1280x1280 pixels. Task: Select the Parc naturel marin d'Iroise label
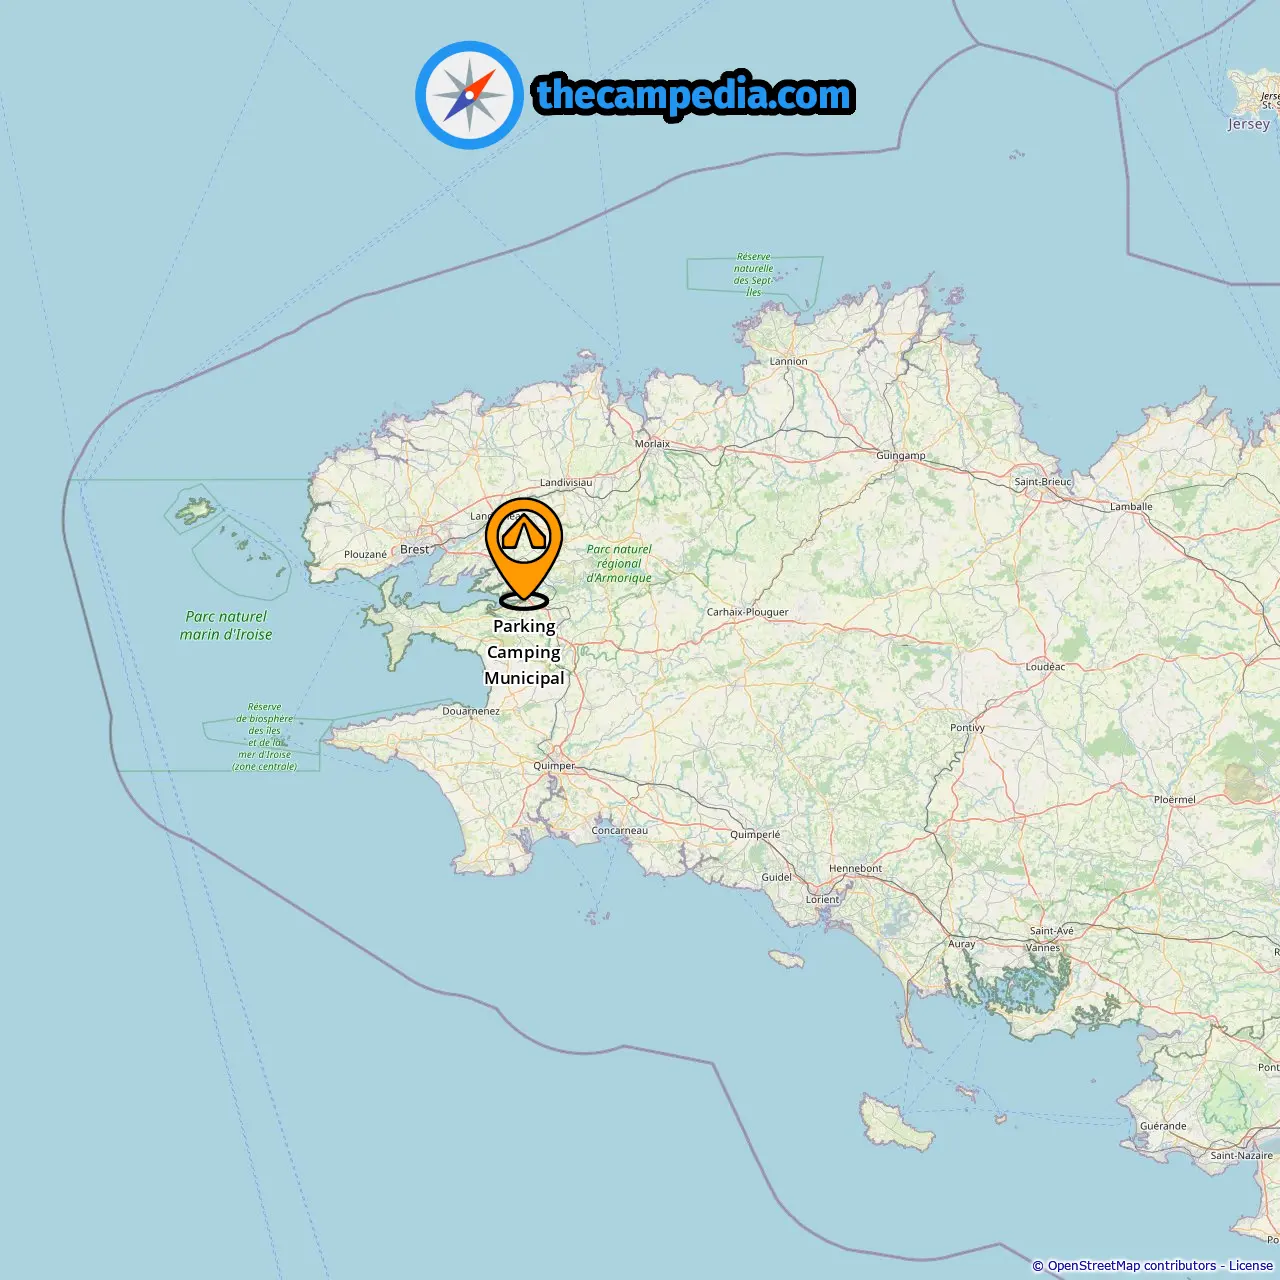point(226,626)
